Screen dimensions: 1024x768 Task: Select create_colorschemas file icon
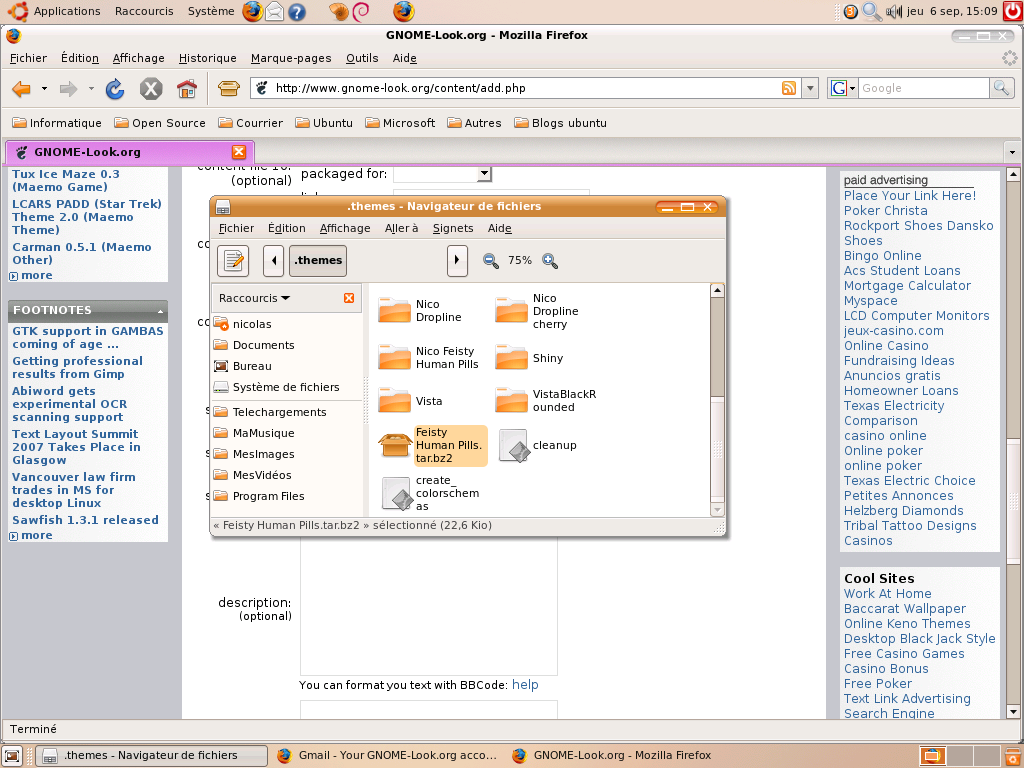[396, 493]
